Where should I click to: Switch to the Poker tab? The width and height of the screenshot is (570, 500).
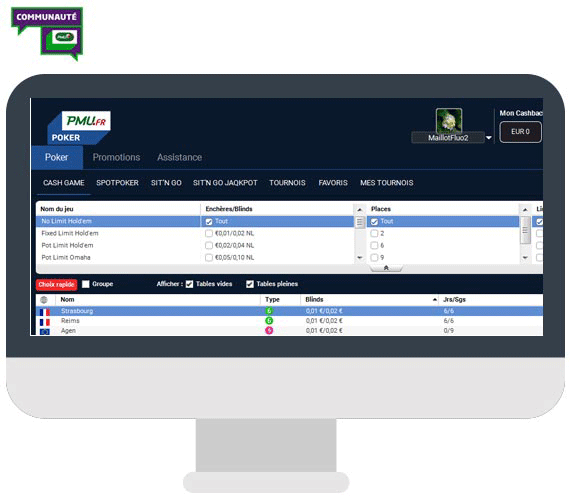57,157
